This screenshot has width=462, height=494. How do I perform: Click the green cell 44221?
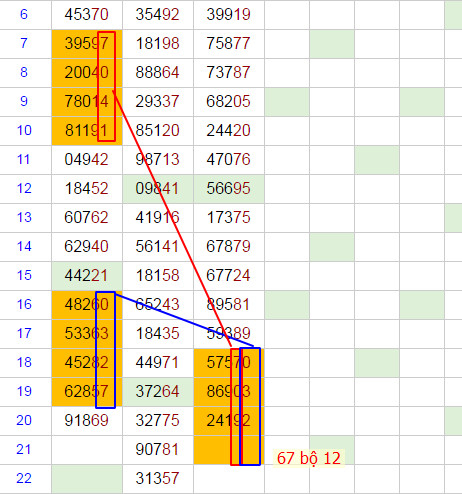tap(87, 276)
